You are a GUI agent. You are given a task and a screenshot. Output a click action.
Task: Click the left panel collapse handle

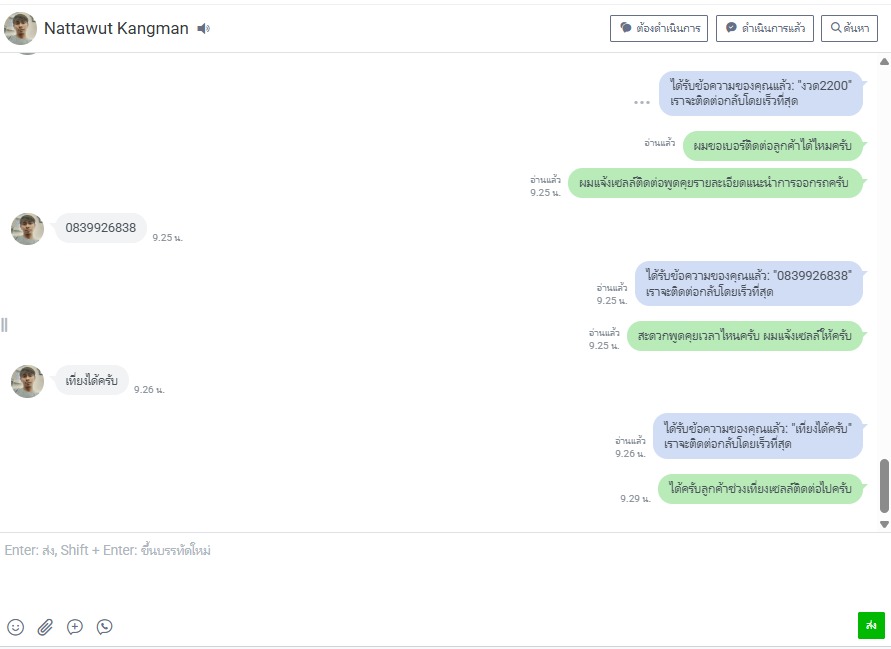coord(5,325)
